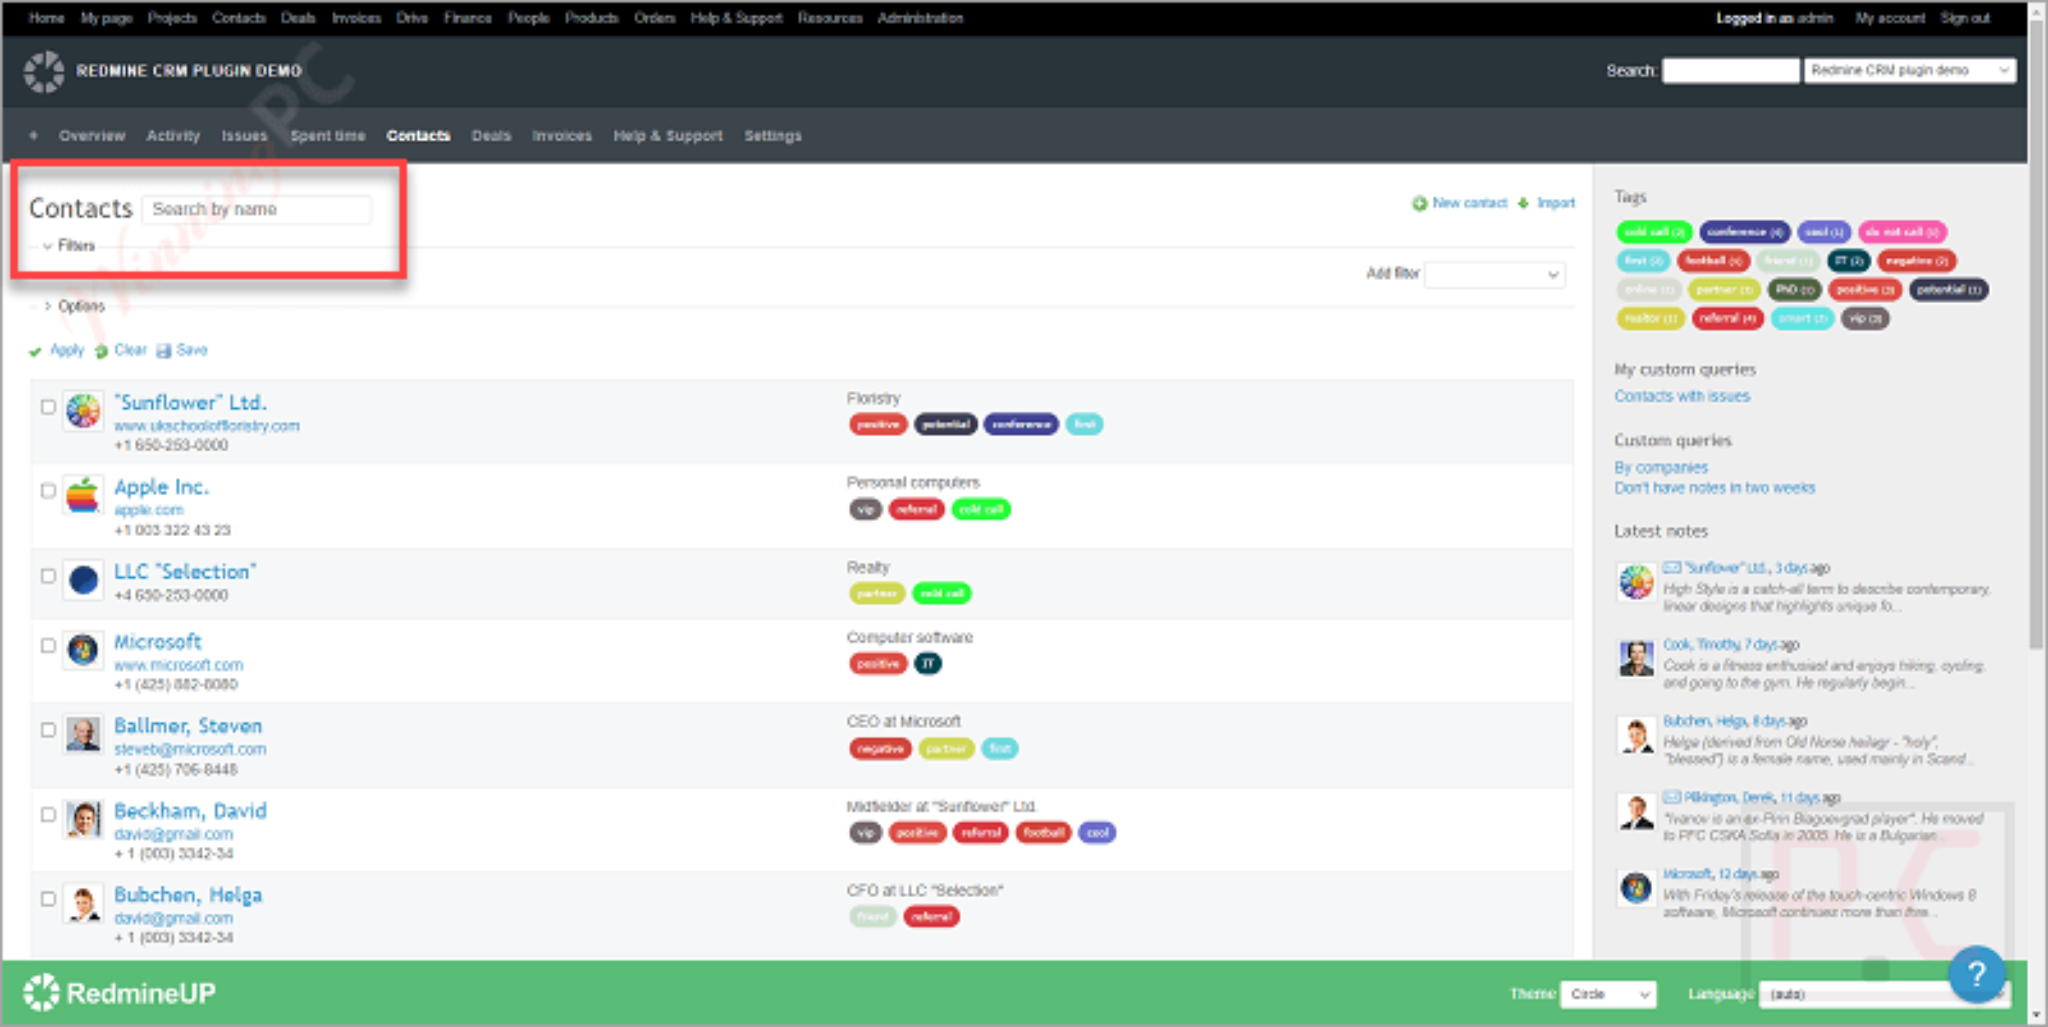Click the plus icon before Overview
This screenshot has width=2048, height=1027.
pos(34,135)
